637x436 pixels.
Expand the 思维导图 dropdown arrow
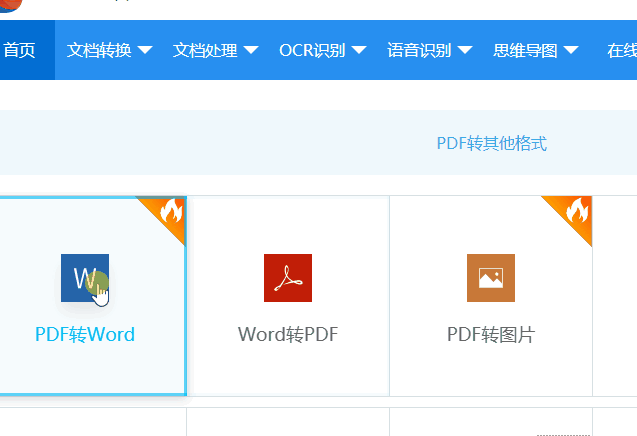pyautogui.click(x=571, y=50)
